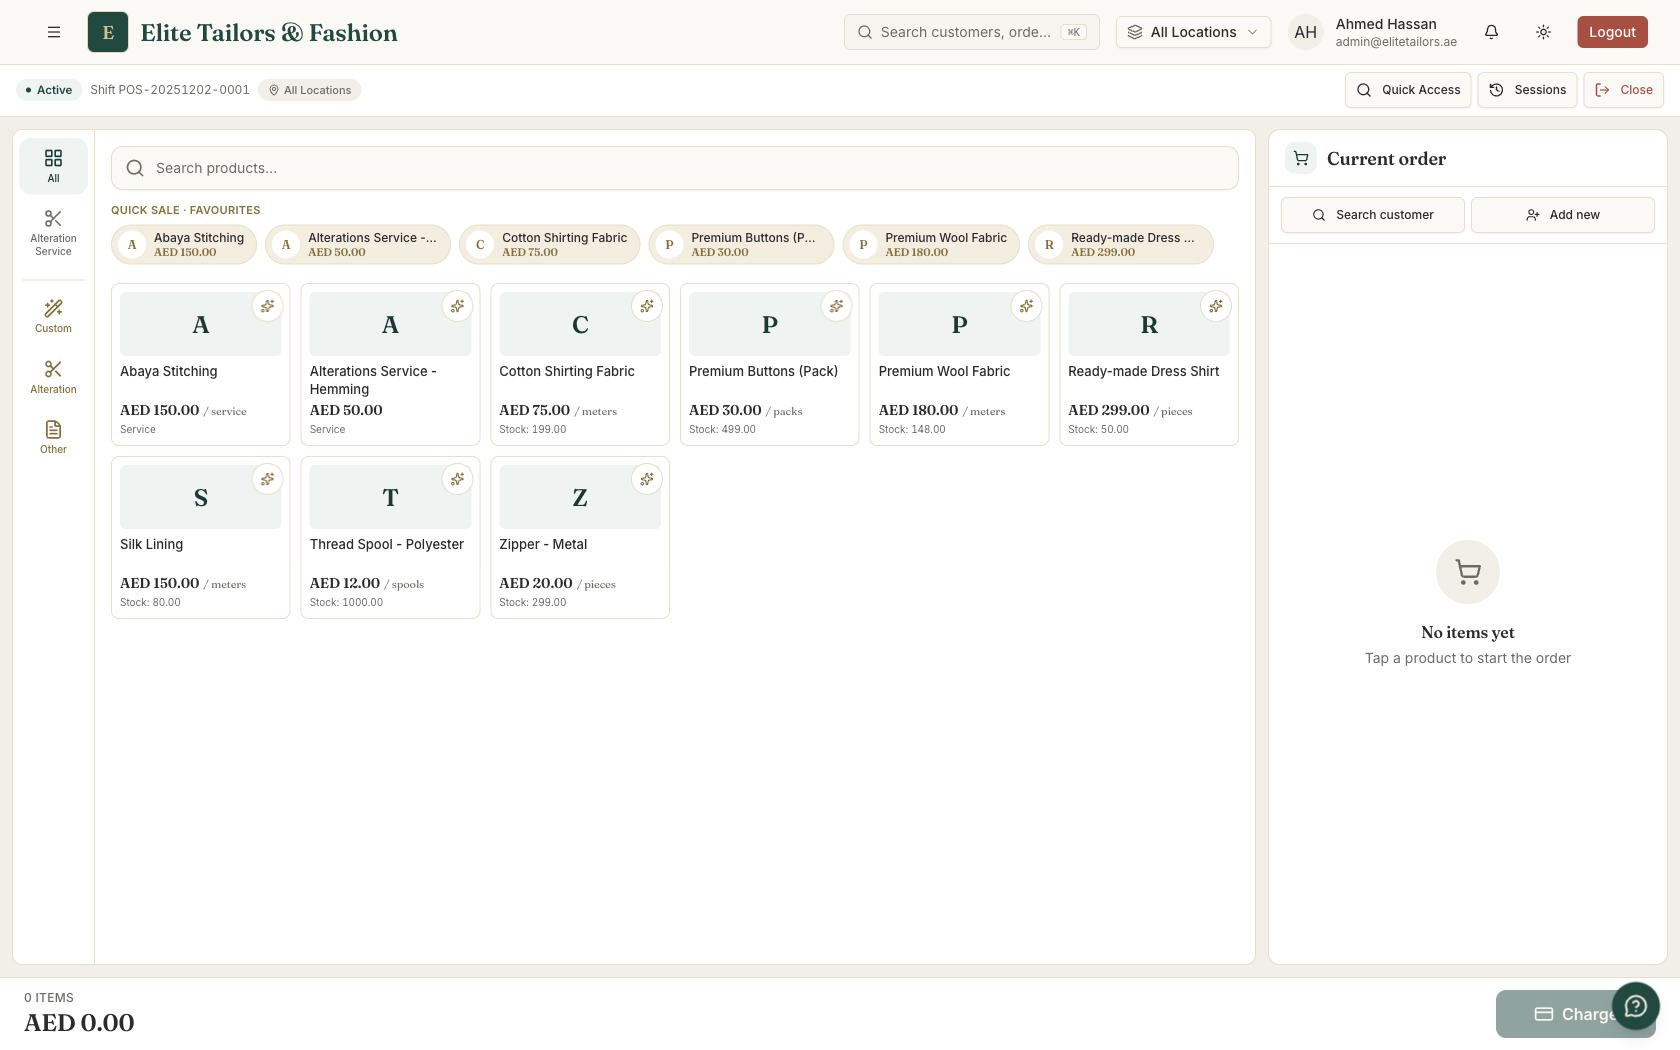Click the Charge button
Screen dimensions: 1680x1050
(1575, 1014)
